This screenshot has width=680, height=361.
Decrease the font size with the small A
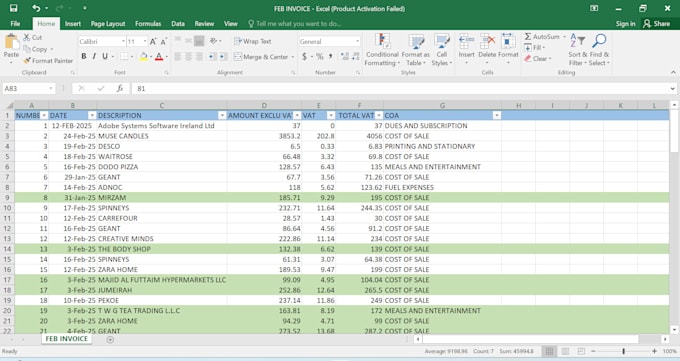click(x=163, y=42)
